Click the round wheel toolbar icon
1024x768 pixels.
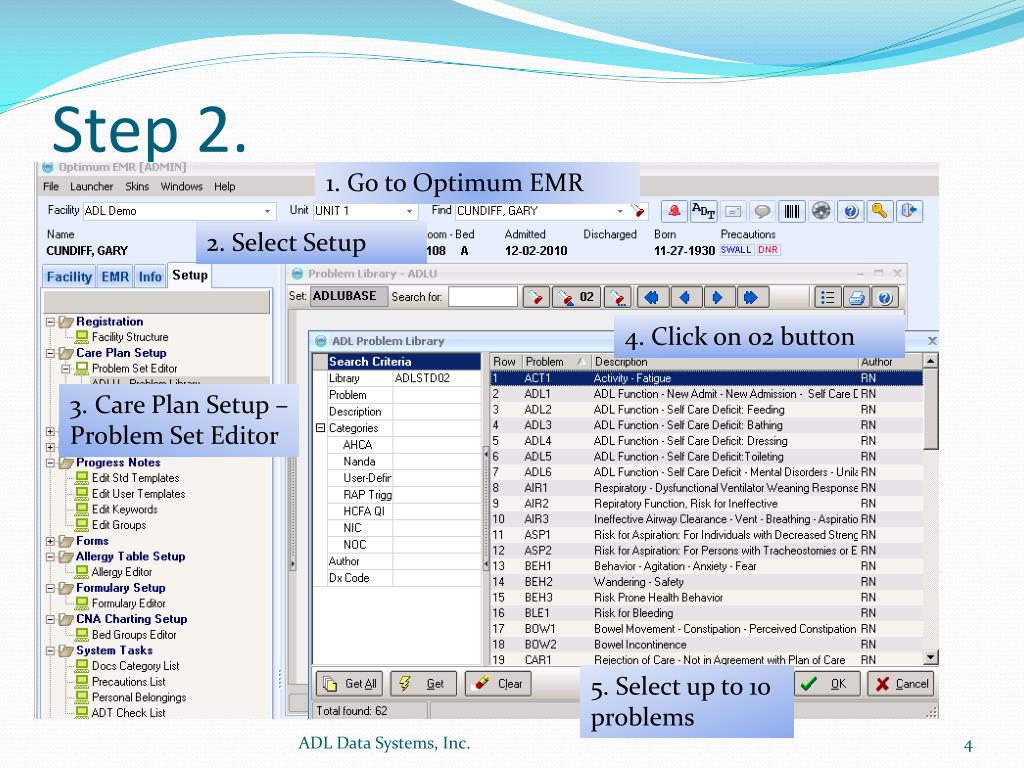(x=821, y=211)
